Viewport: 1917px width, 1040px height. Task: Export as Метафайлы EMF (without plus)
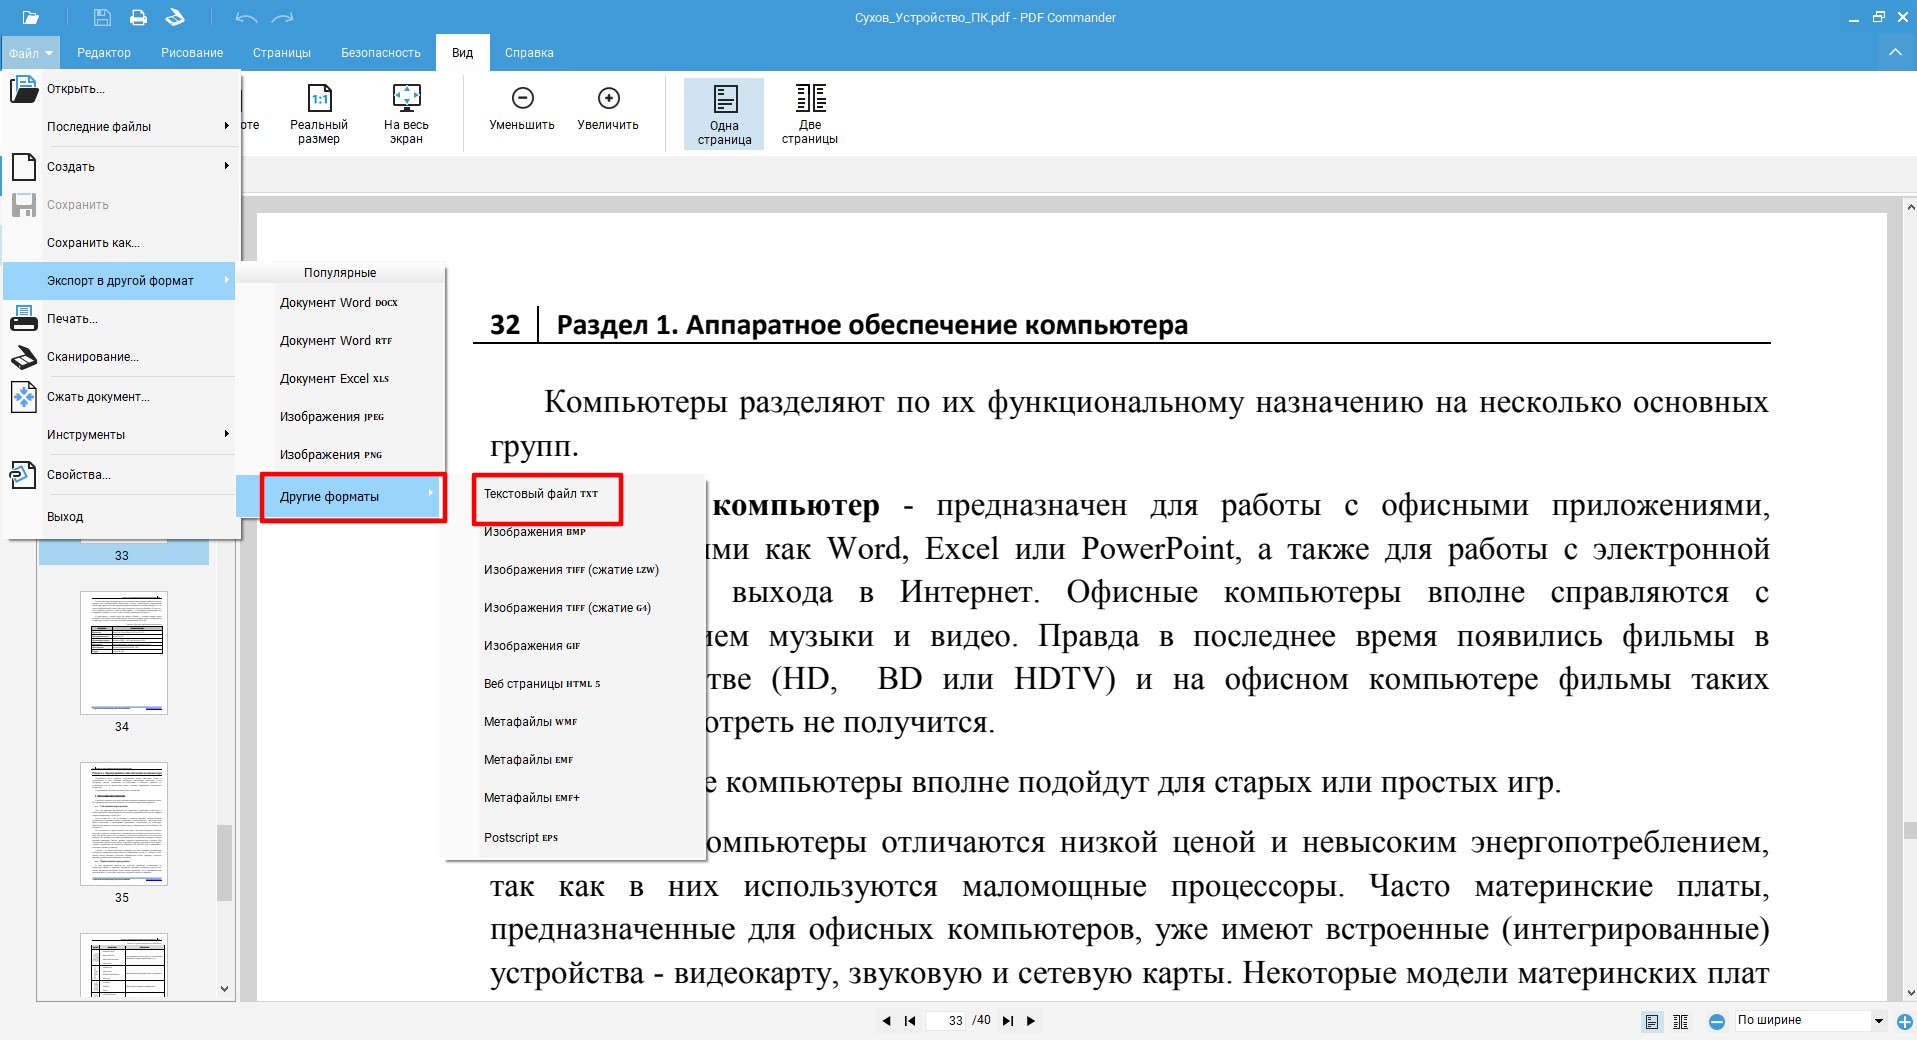576,760
